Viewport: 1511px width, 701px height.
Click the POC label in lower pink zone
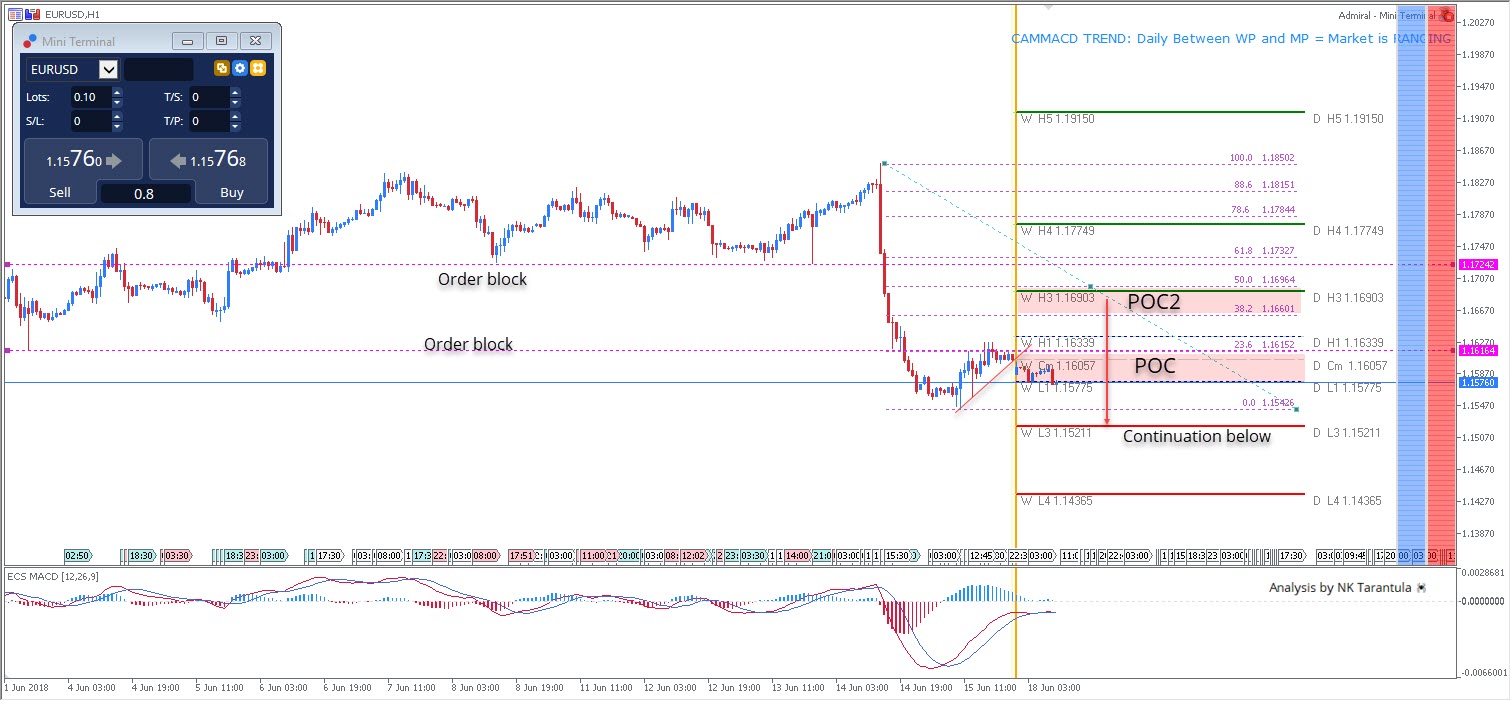pyautogui.click(x=1154, y=367)
